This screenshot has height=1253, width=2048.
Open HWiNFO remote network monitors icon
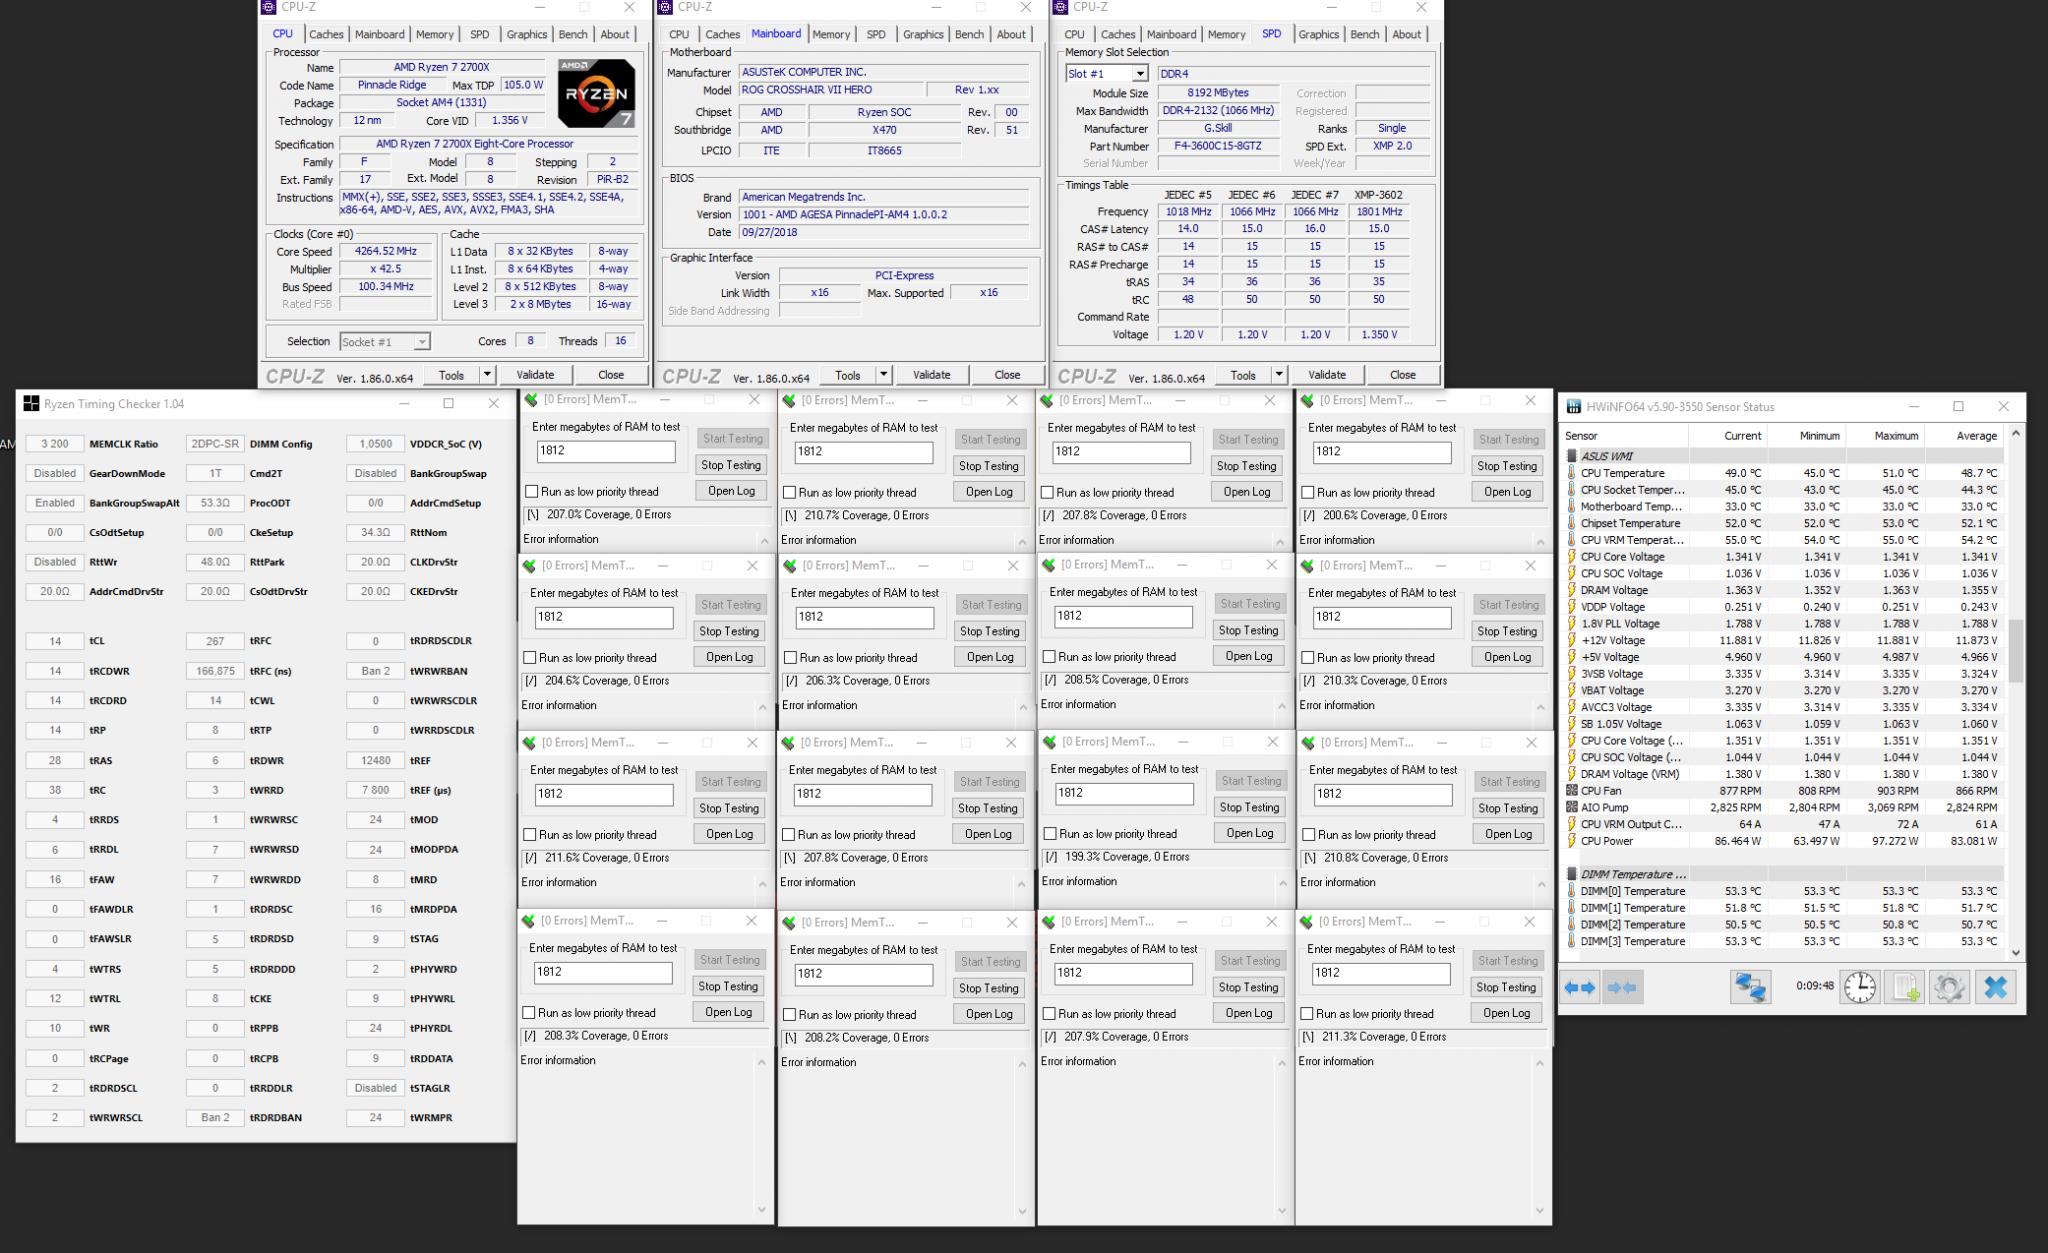pyautogui.click(x=1750, y=987)
